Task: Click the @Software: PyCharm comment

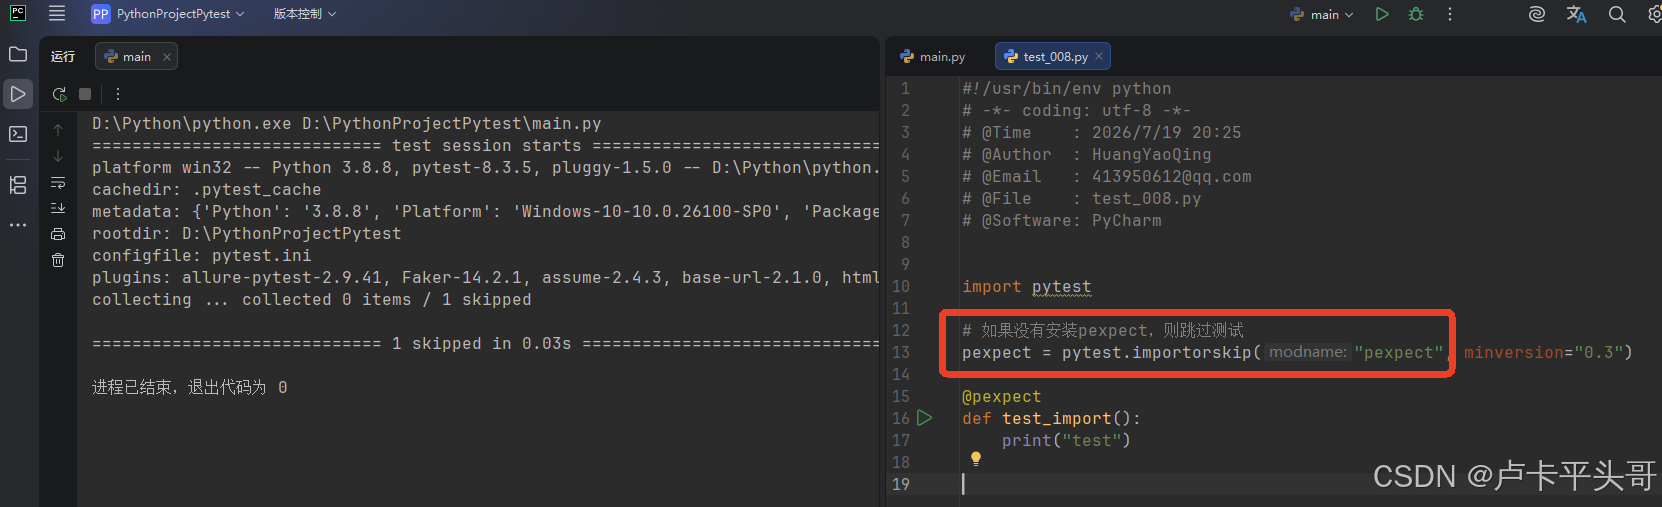Action: coord(1062,221)
